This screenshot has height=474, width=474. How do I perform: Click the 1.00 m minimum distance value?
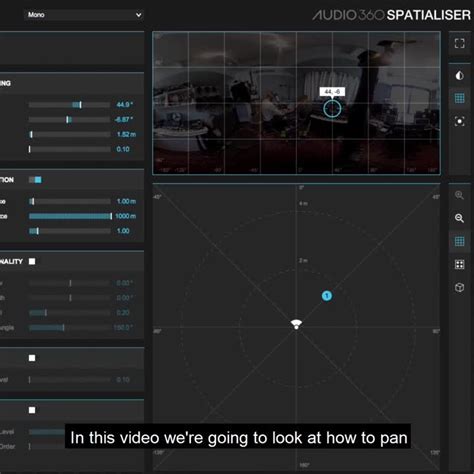[x=126, y=201]
